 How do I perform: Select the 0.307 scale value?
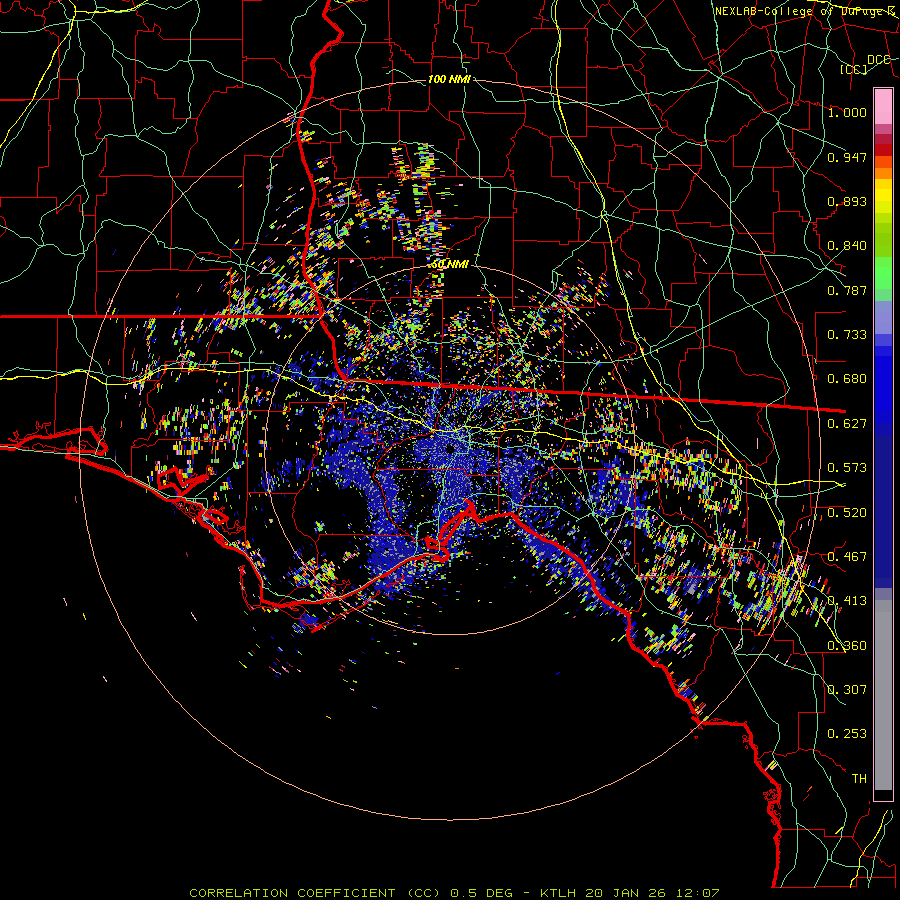pos(847,690)
